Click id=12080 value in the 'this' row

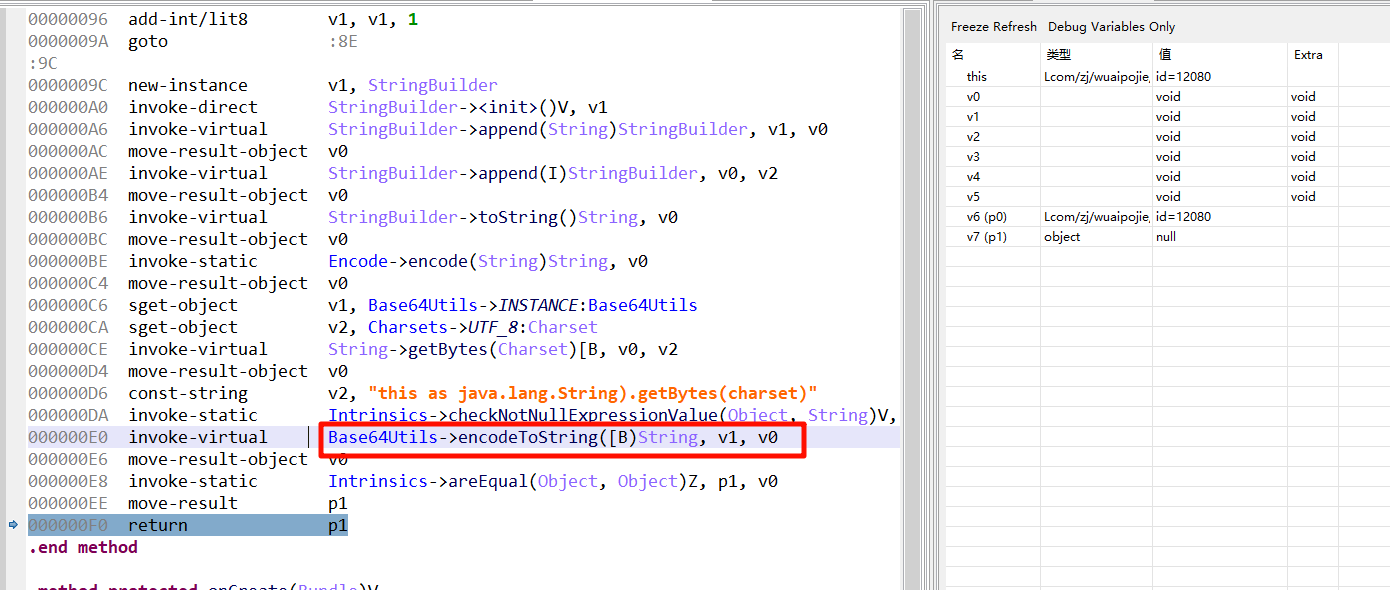coord(1183,77)
